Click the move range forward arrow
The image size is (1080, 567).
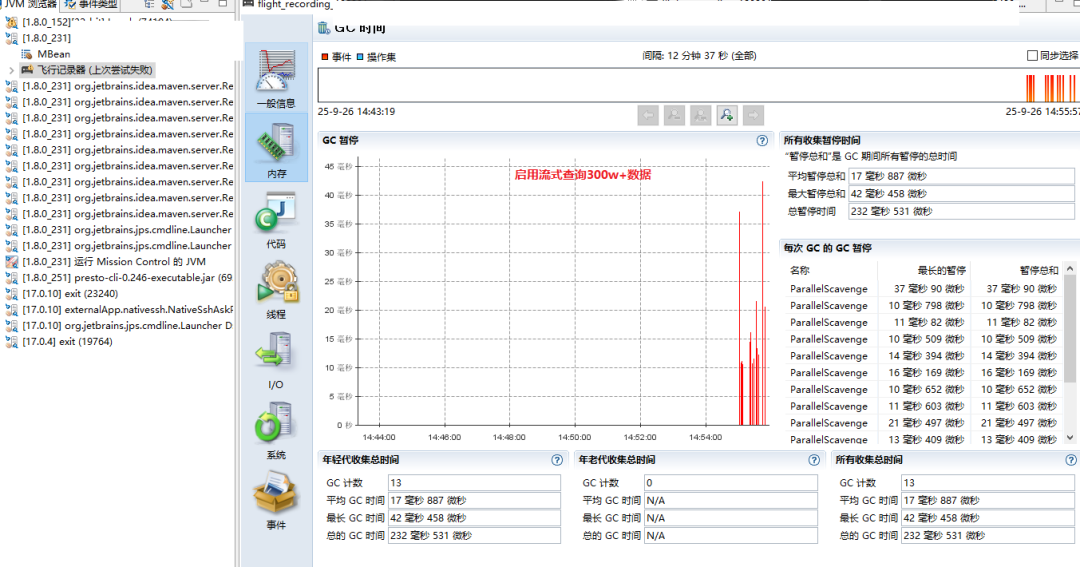pos(753,115)
